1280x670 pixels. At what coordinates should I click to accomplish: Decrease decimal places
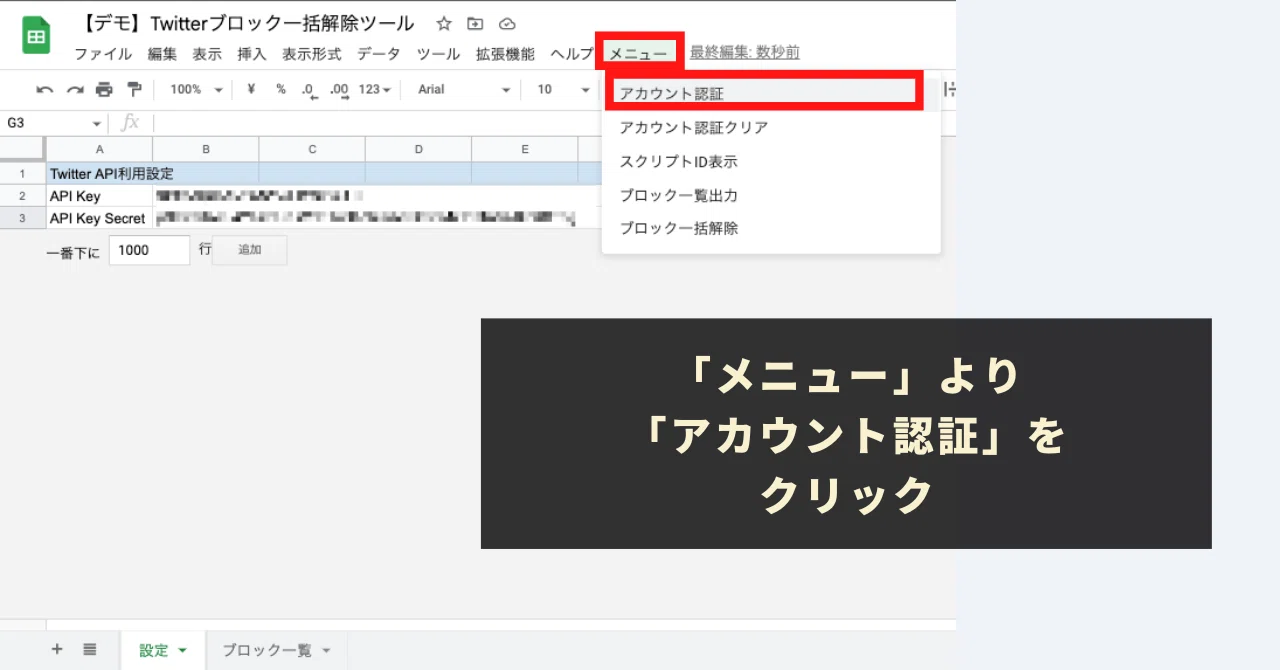(310, 90)
